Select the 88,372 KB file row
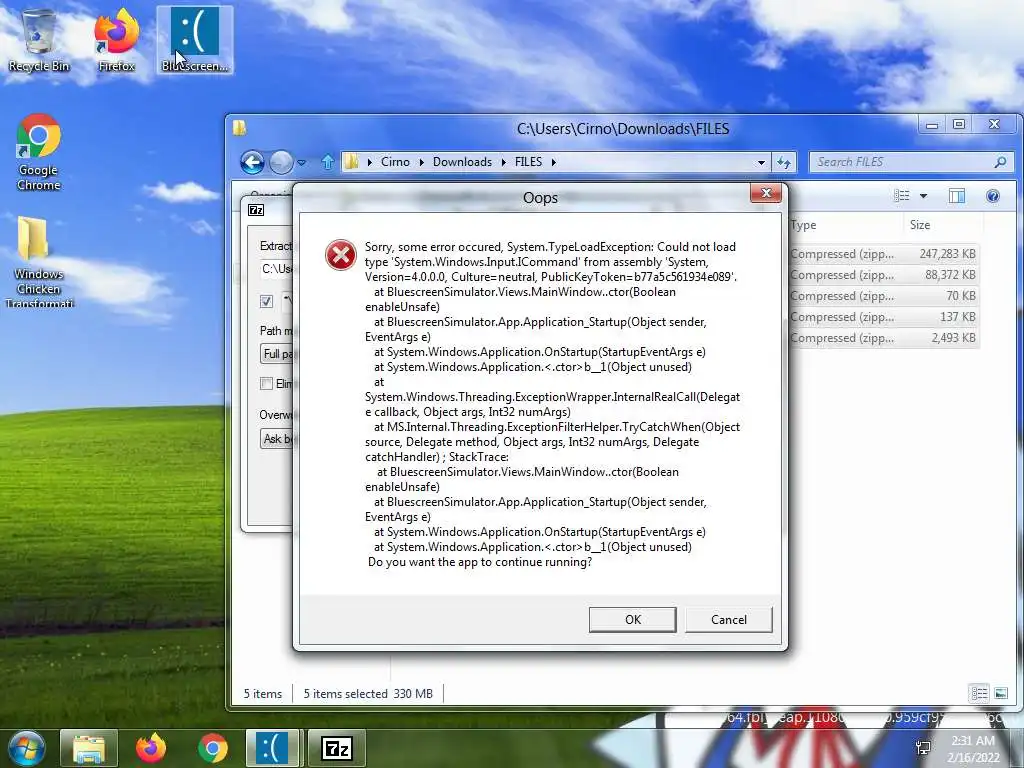Image resolution: width=1024 pixels, height=768 pixels. pyautogui.click(x=883, y=275)
